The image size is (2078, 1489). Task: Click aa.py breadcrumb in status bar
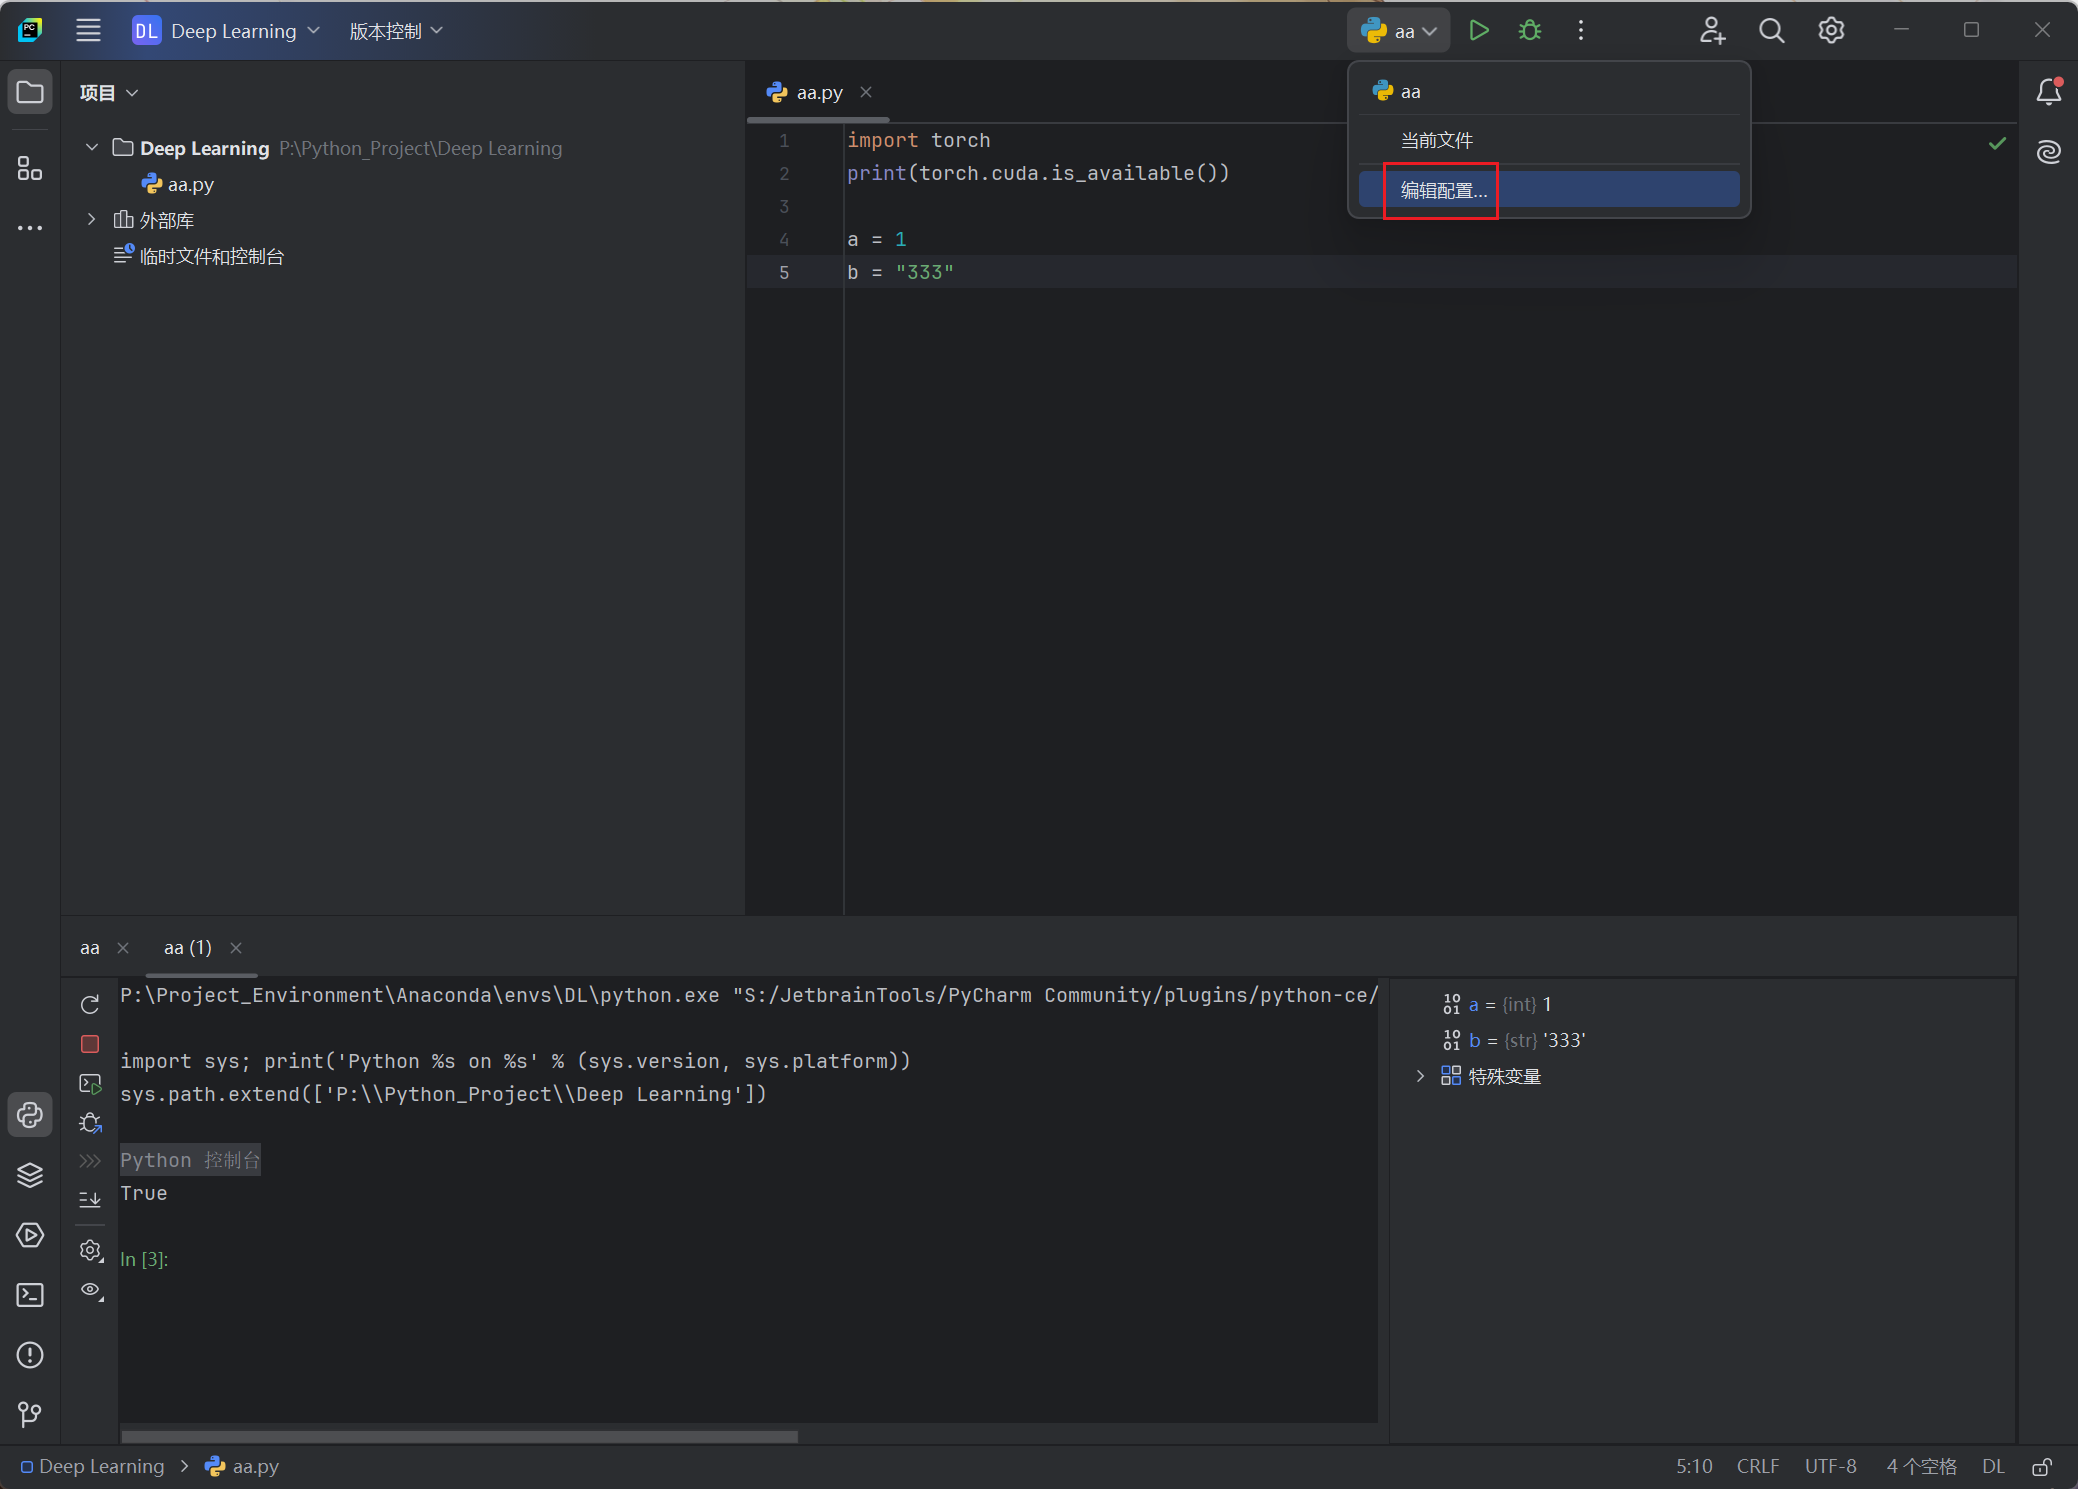click(x=242, y=1466)
